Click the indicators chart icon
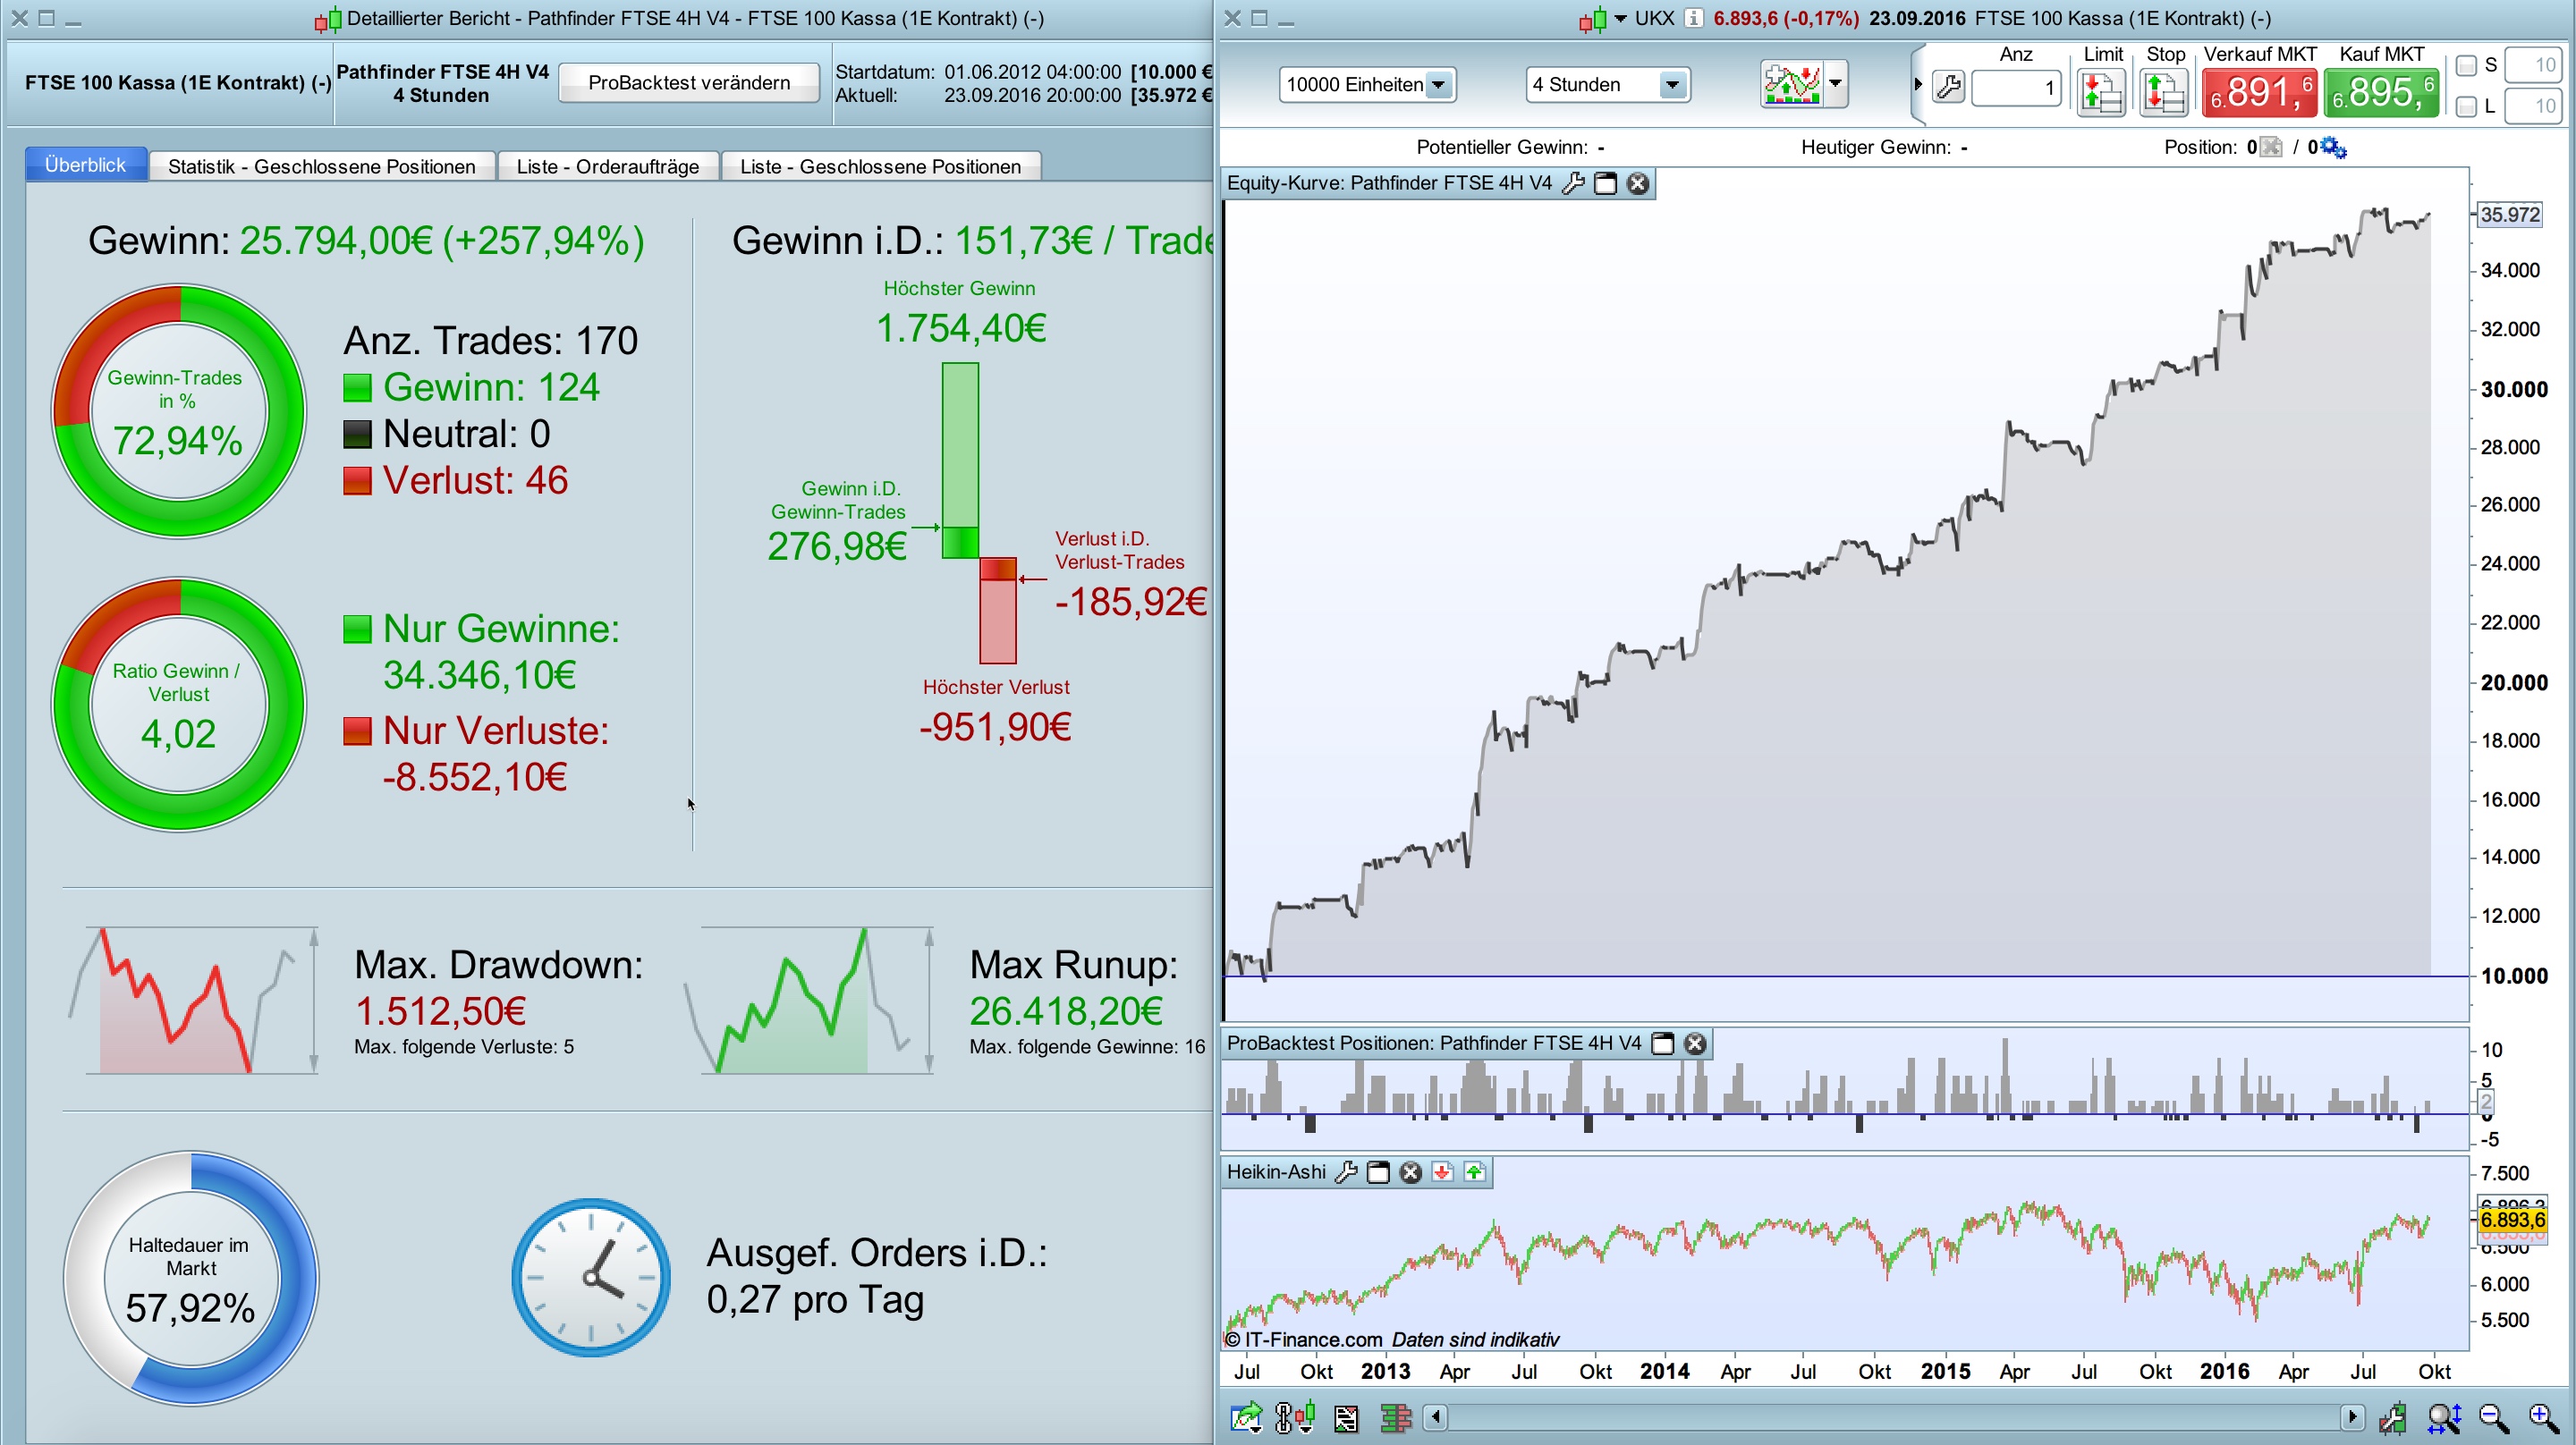 click(x=1790, y=85)
